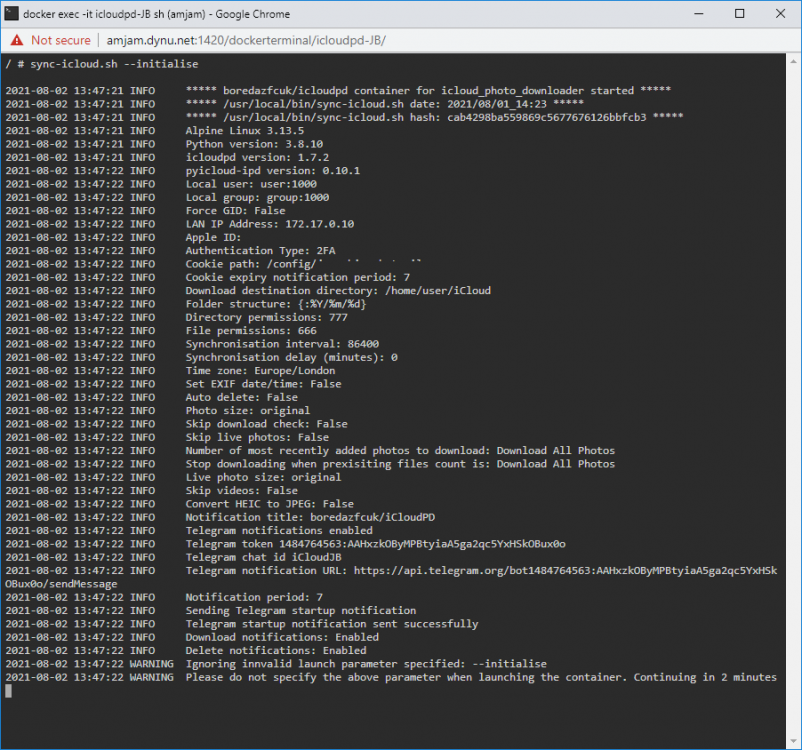Click the 'Auto delete: False' line
The width and height of the screenshot is (802, 750).
[241, 396]
